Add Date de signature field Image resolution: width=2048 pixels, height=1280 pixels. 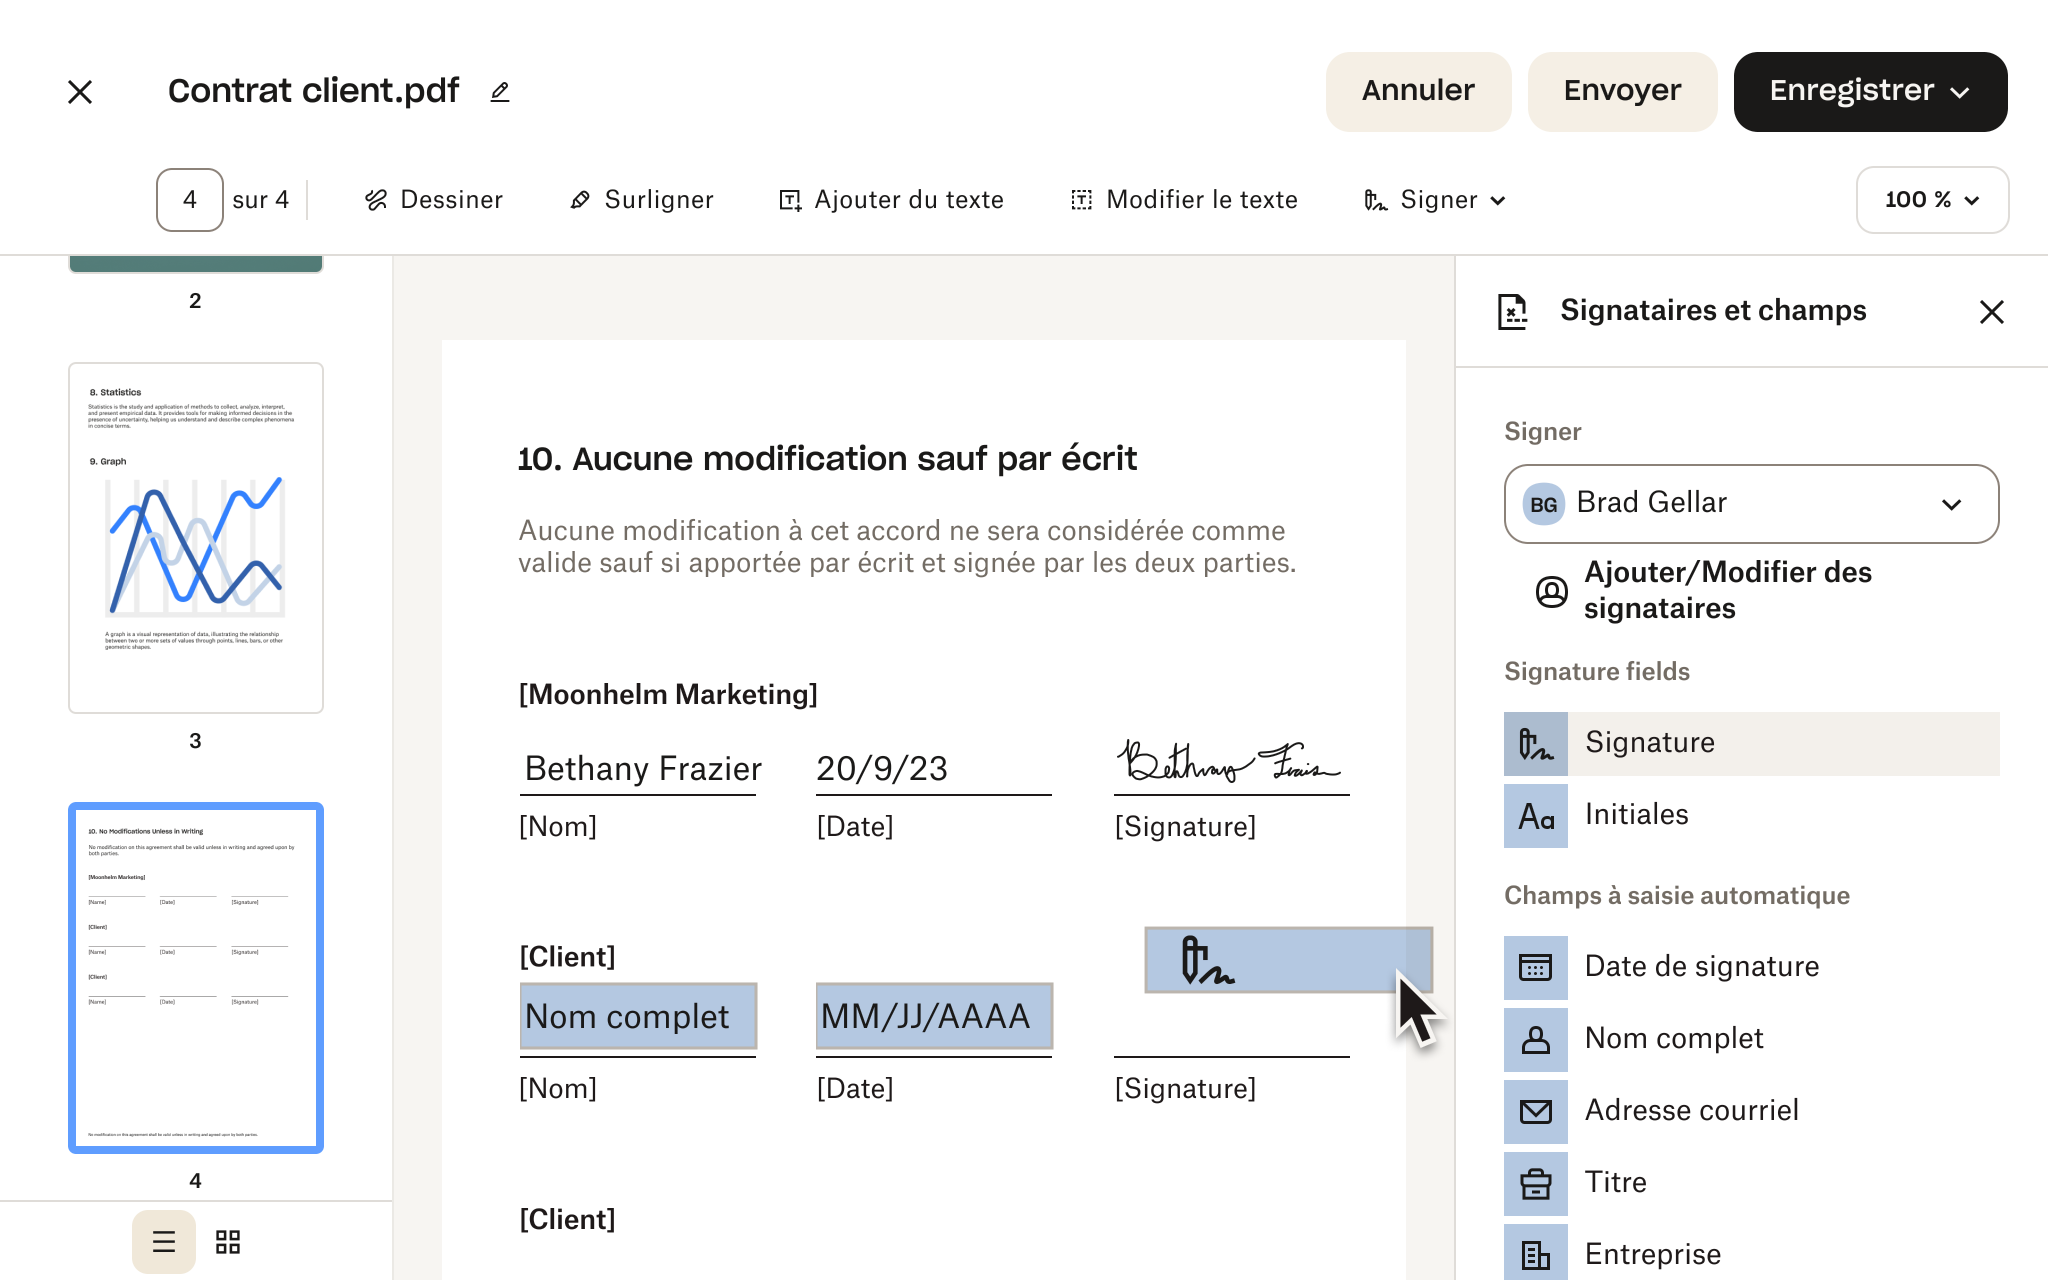click(1751, 968)
